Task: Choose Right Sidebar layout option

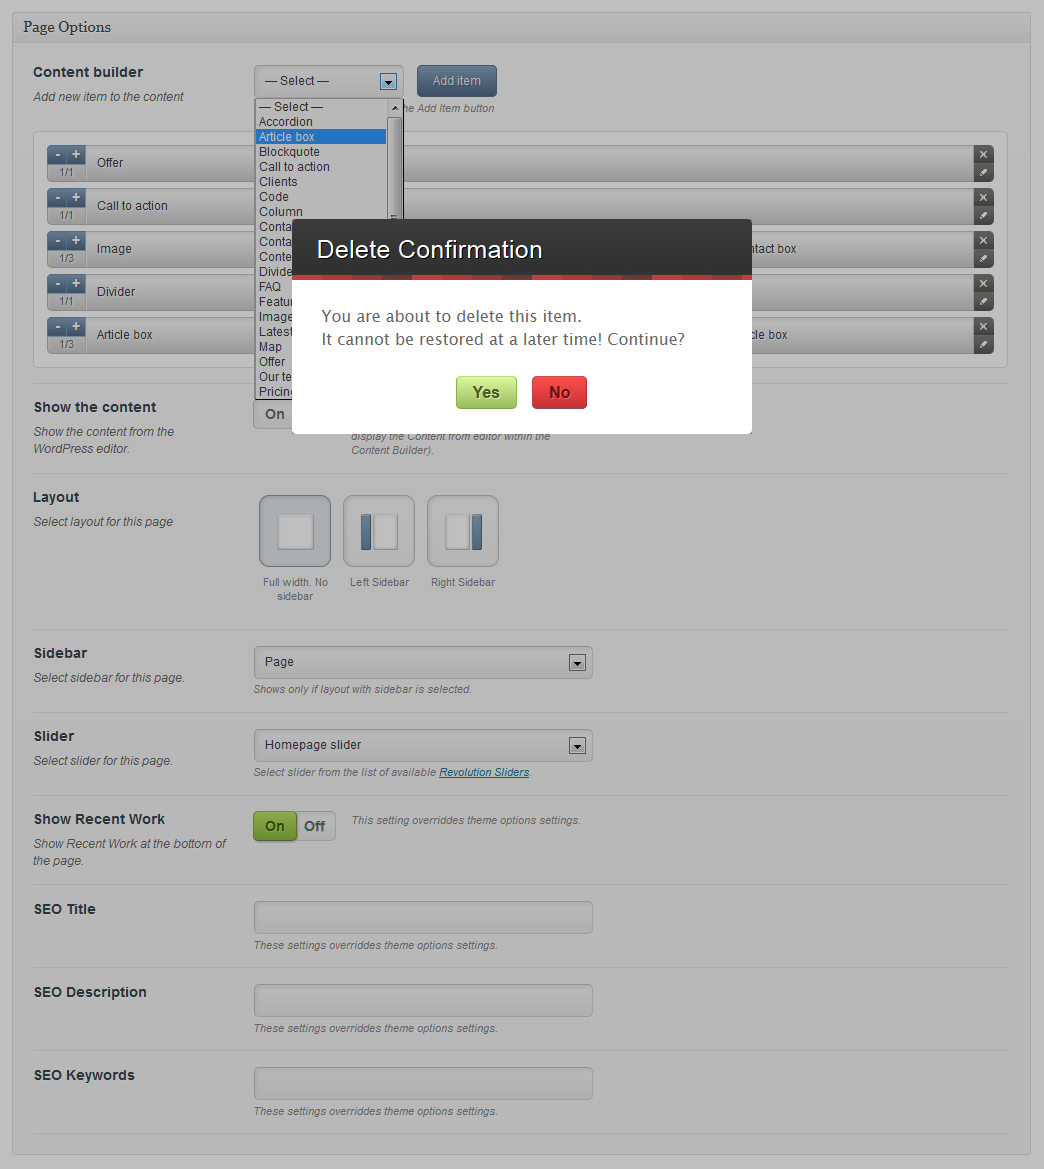Action: click(463, 531)
